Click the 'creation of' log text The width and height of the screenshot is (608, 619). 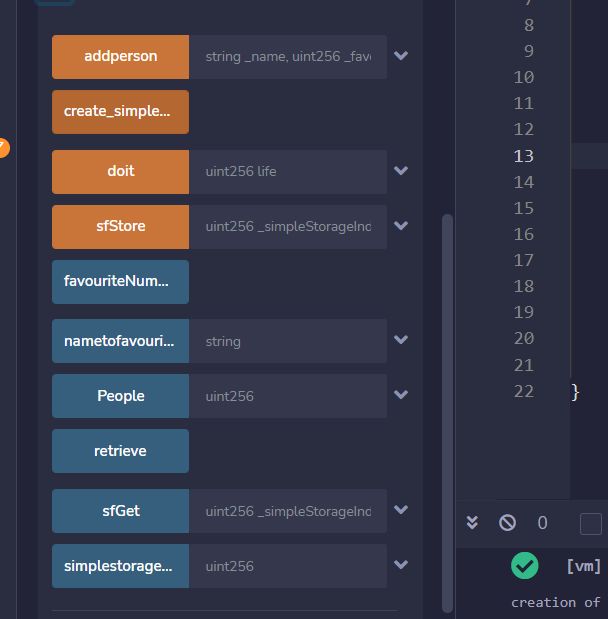(x=556, y=603)
